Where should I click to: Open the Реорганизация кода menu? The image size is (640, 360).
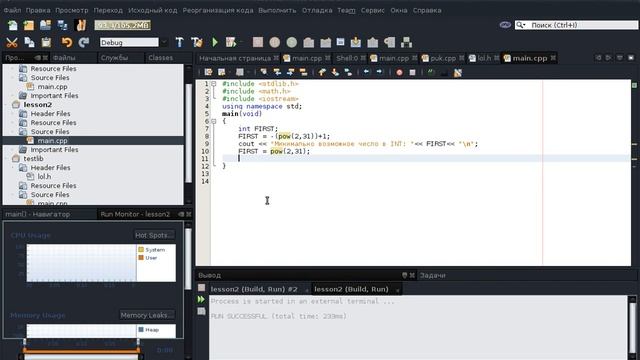point(218,10)
